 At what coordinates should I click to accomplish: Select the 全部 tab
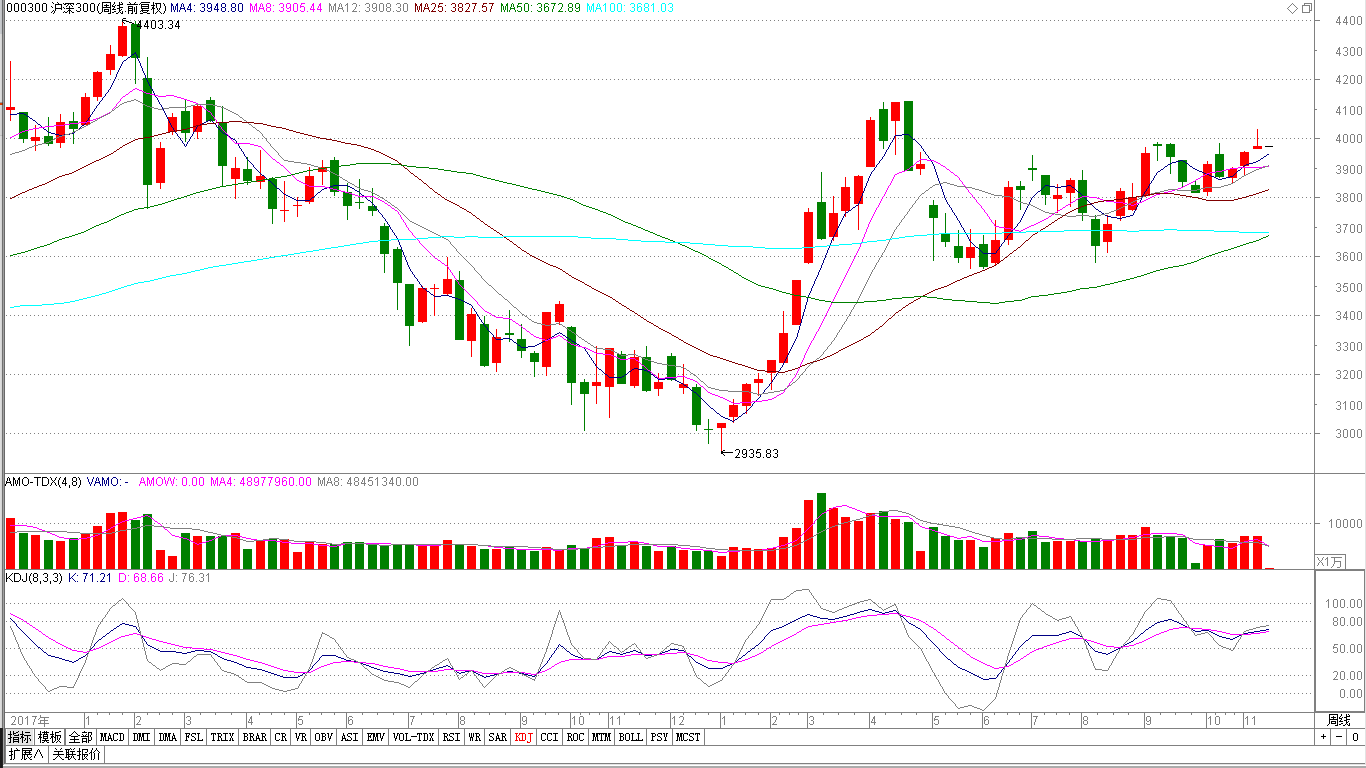pos(80,737)
